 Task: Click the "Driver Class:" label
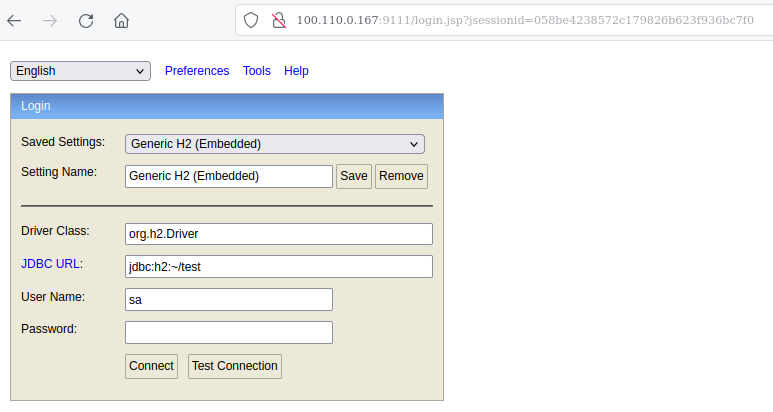point(55,231)
